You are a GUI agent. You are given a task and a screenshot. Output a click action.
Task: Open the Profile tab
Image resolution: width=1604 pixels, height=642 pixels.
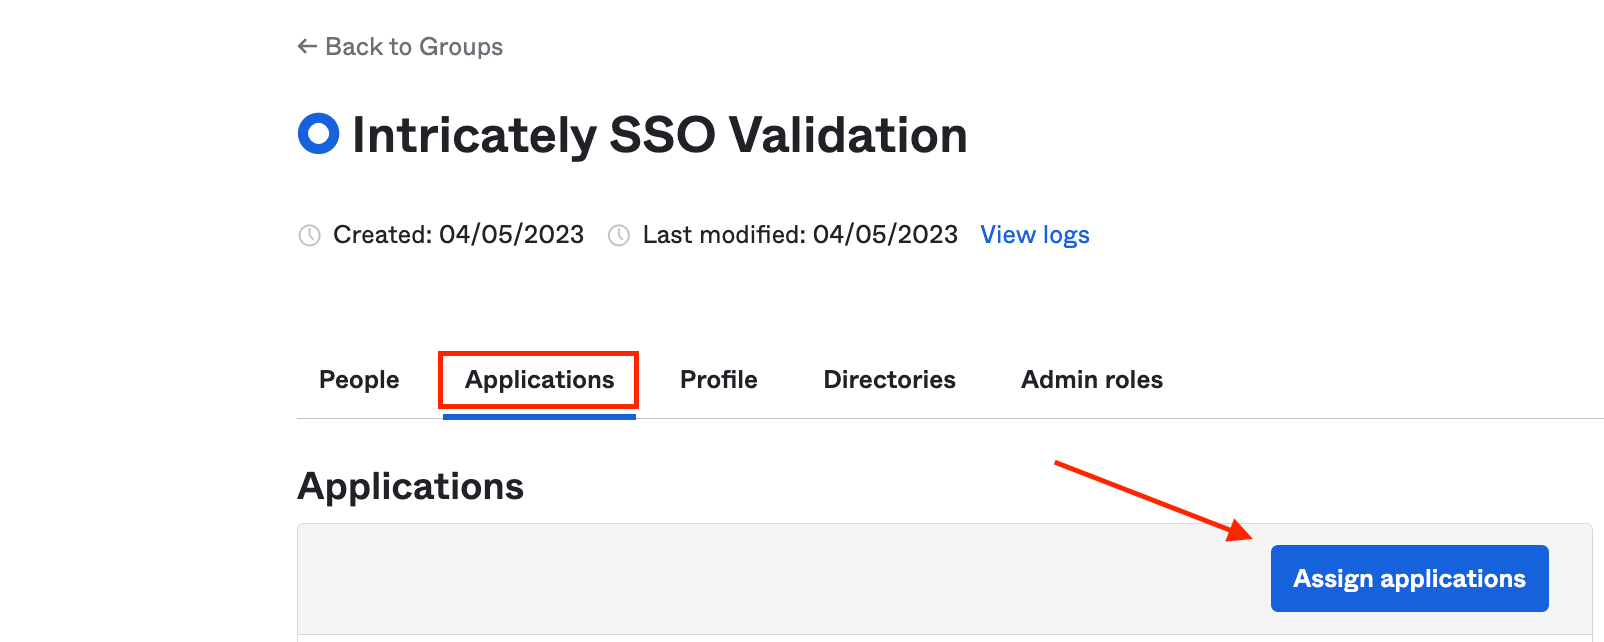pos(719,380)
